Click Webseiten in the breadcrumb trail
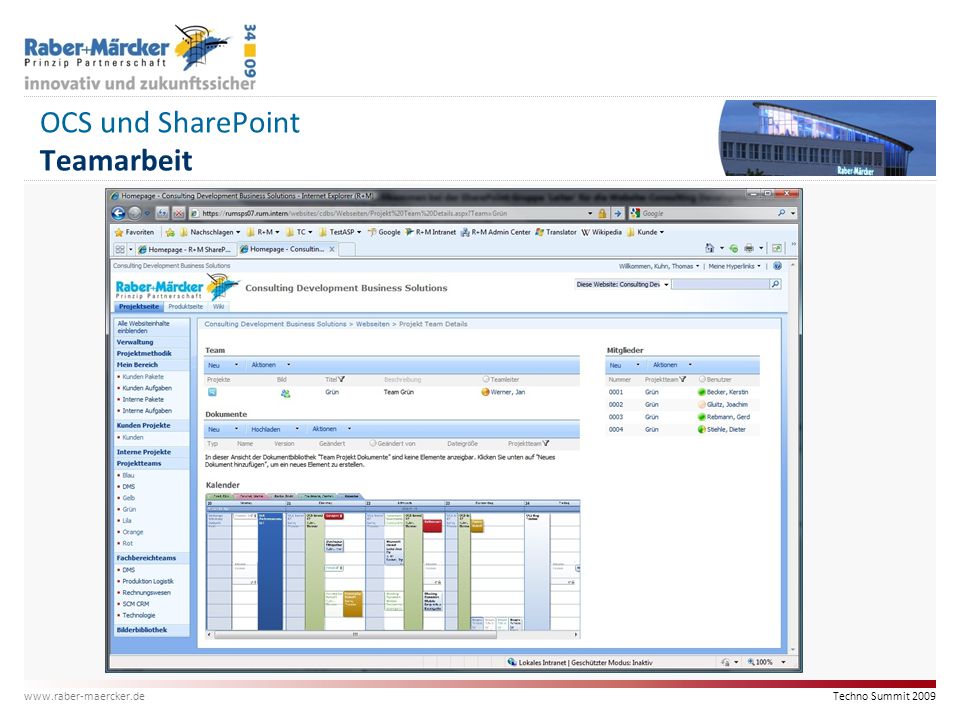This screenshot has width=960, height=720. click(372, 324)
